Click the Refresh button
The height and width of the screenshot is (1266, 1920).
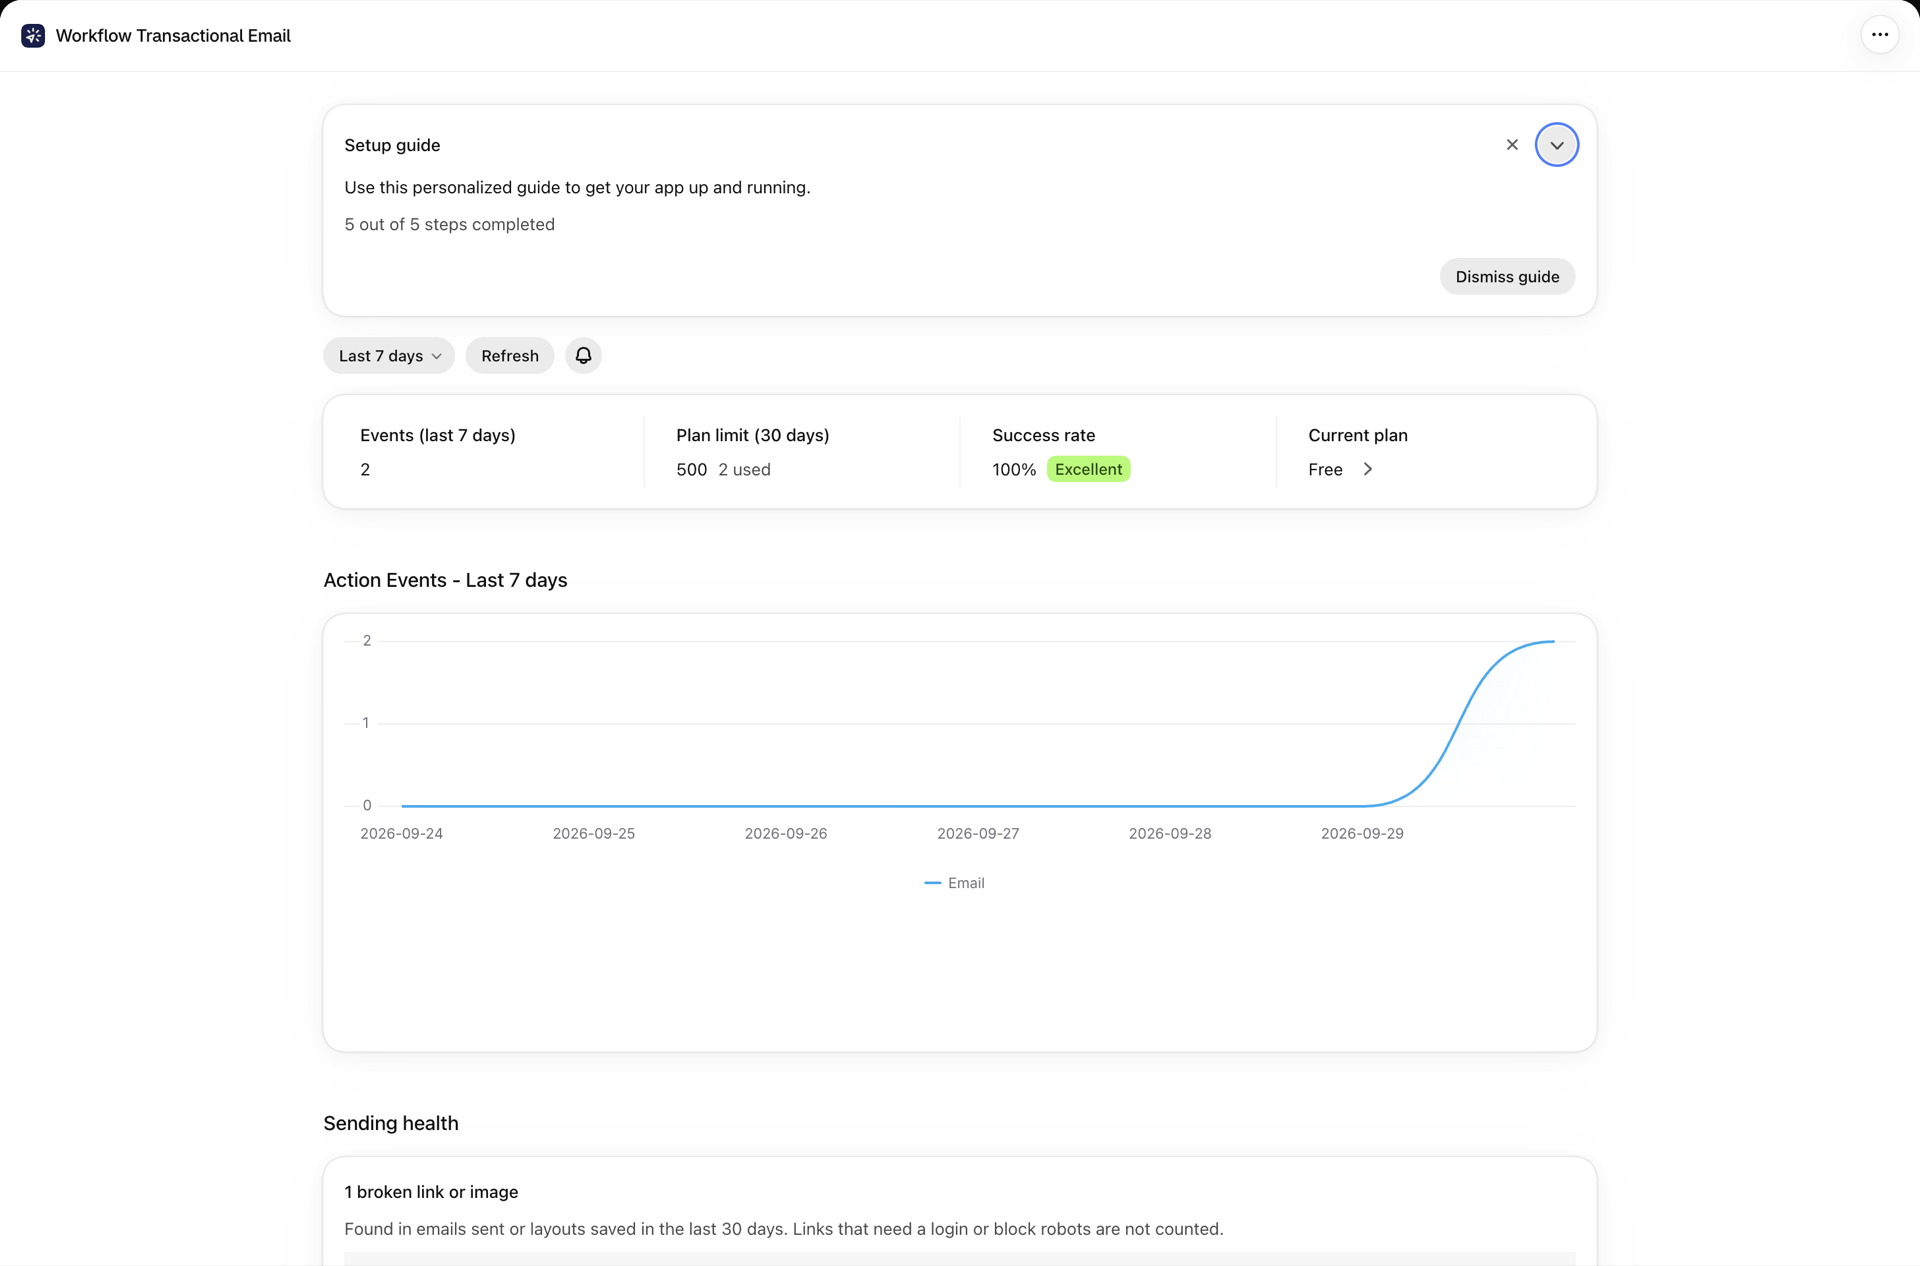point(510,356)
